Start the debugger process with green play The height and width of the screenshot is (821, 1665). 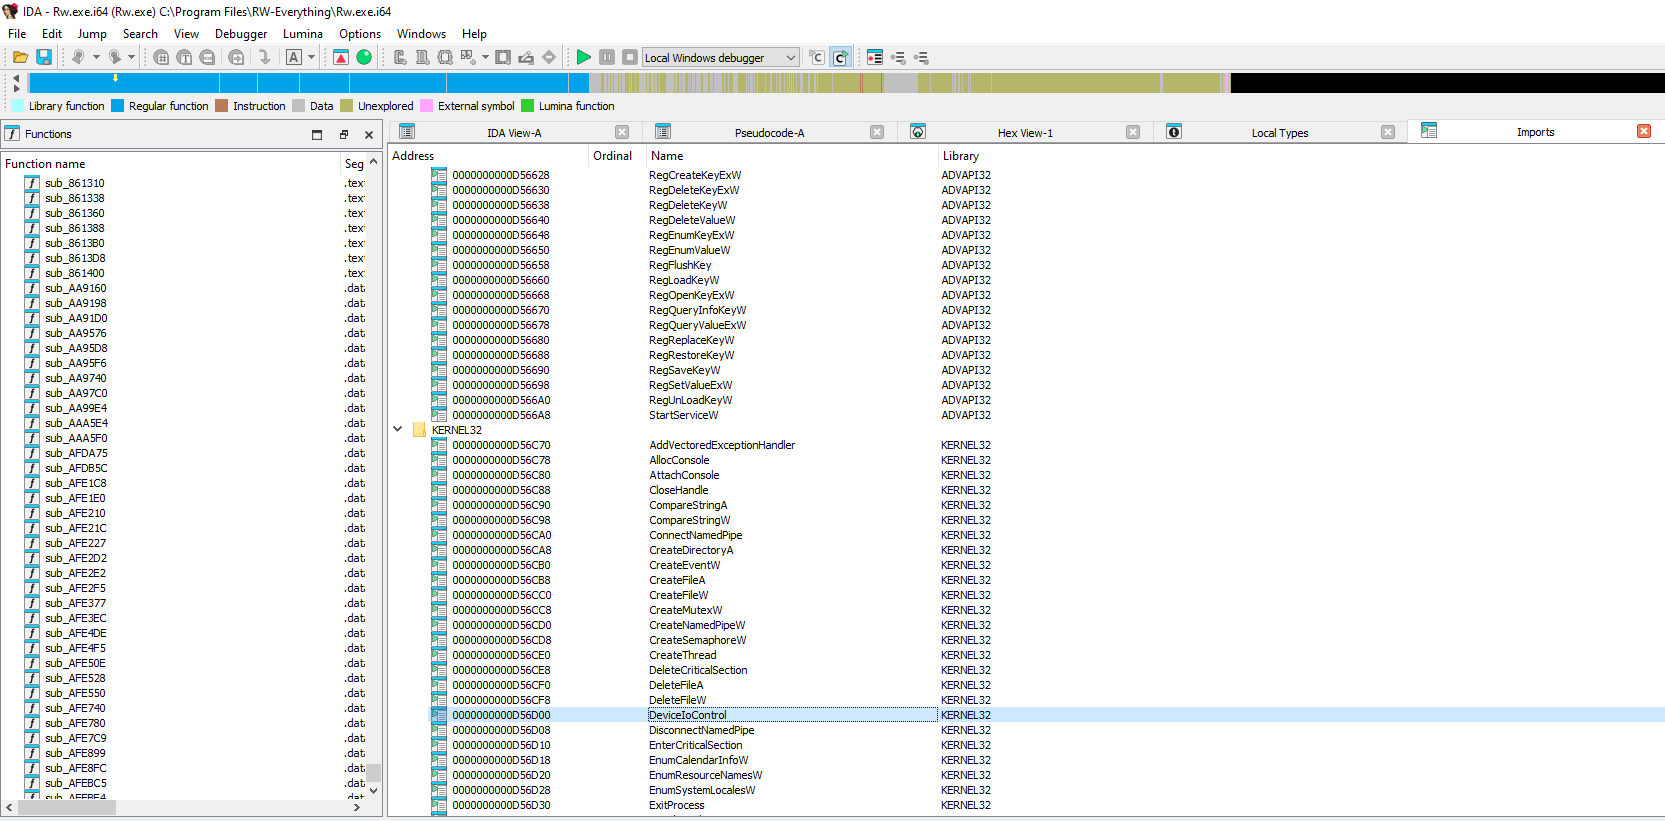pos(584,58)
